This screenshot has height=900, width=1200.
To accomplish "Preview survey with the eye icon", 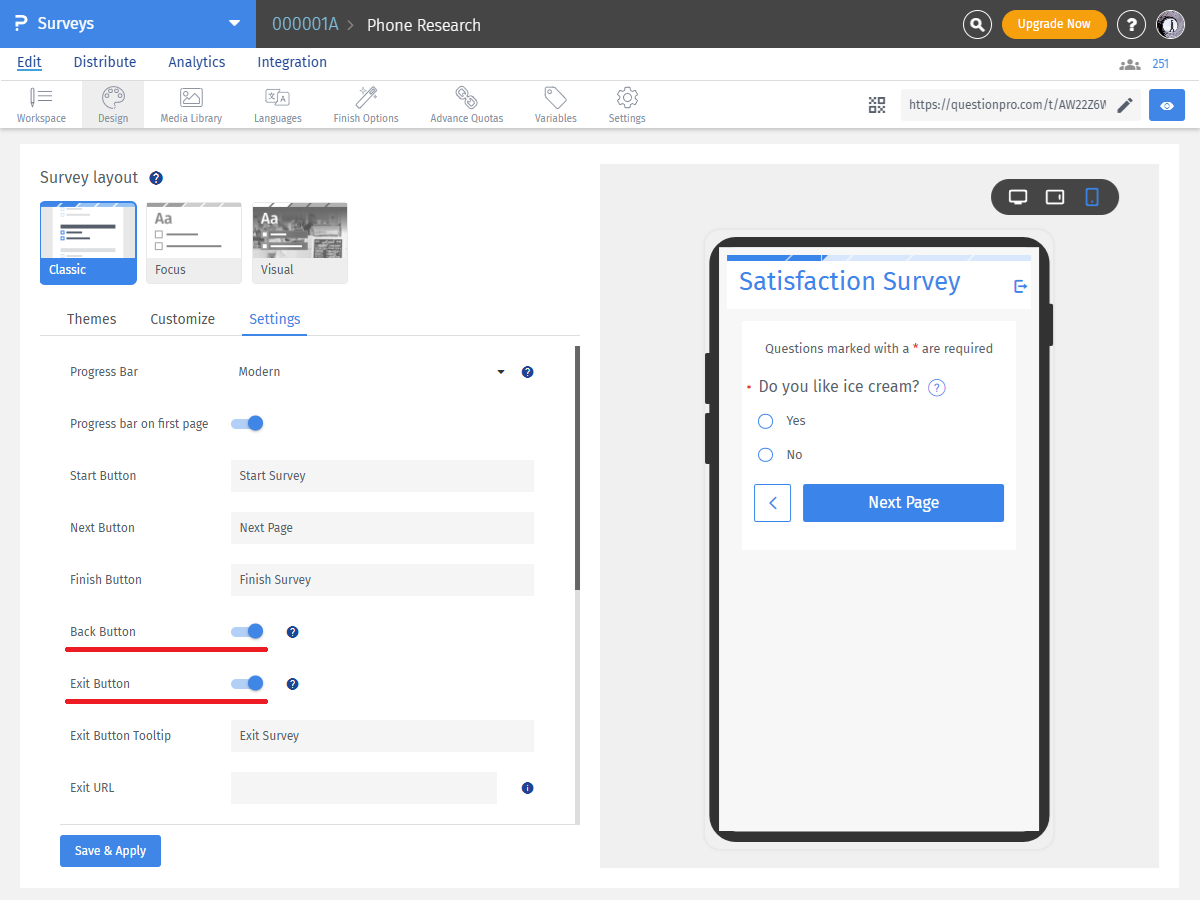I will pyautogui.click(x=1166, y=104).
